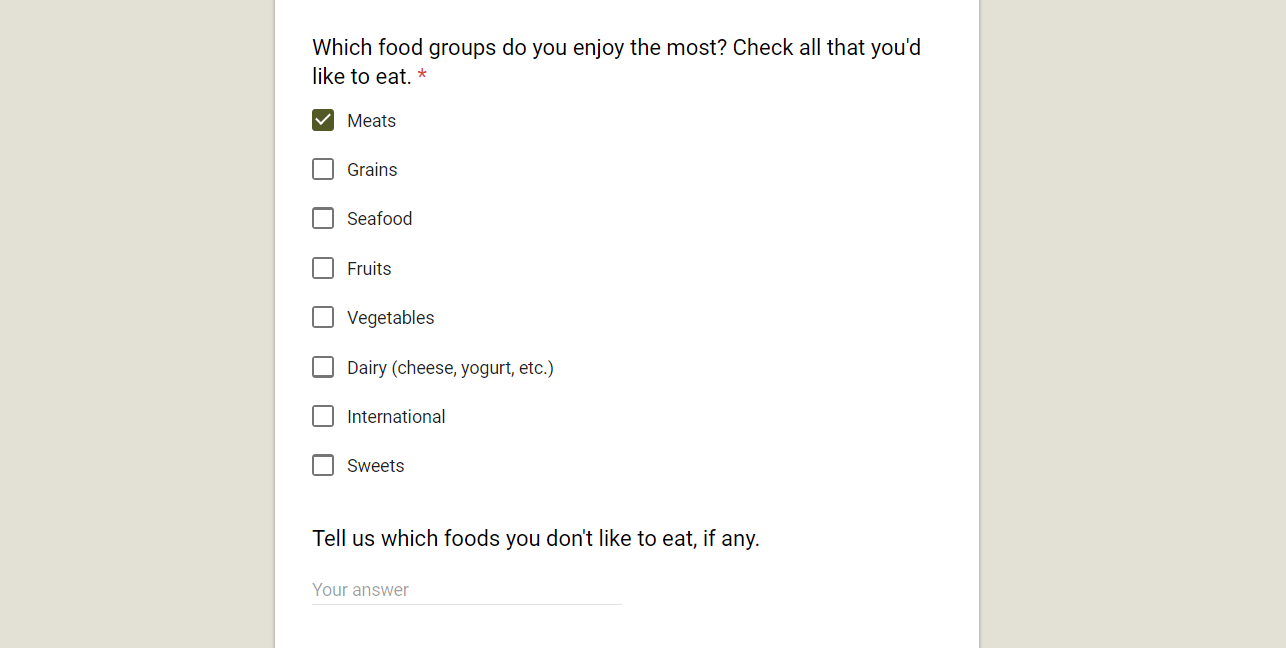
Task: Enable the Fruits checkbox box
Action: 323,268
